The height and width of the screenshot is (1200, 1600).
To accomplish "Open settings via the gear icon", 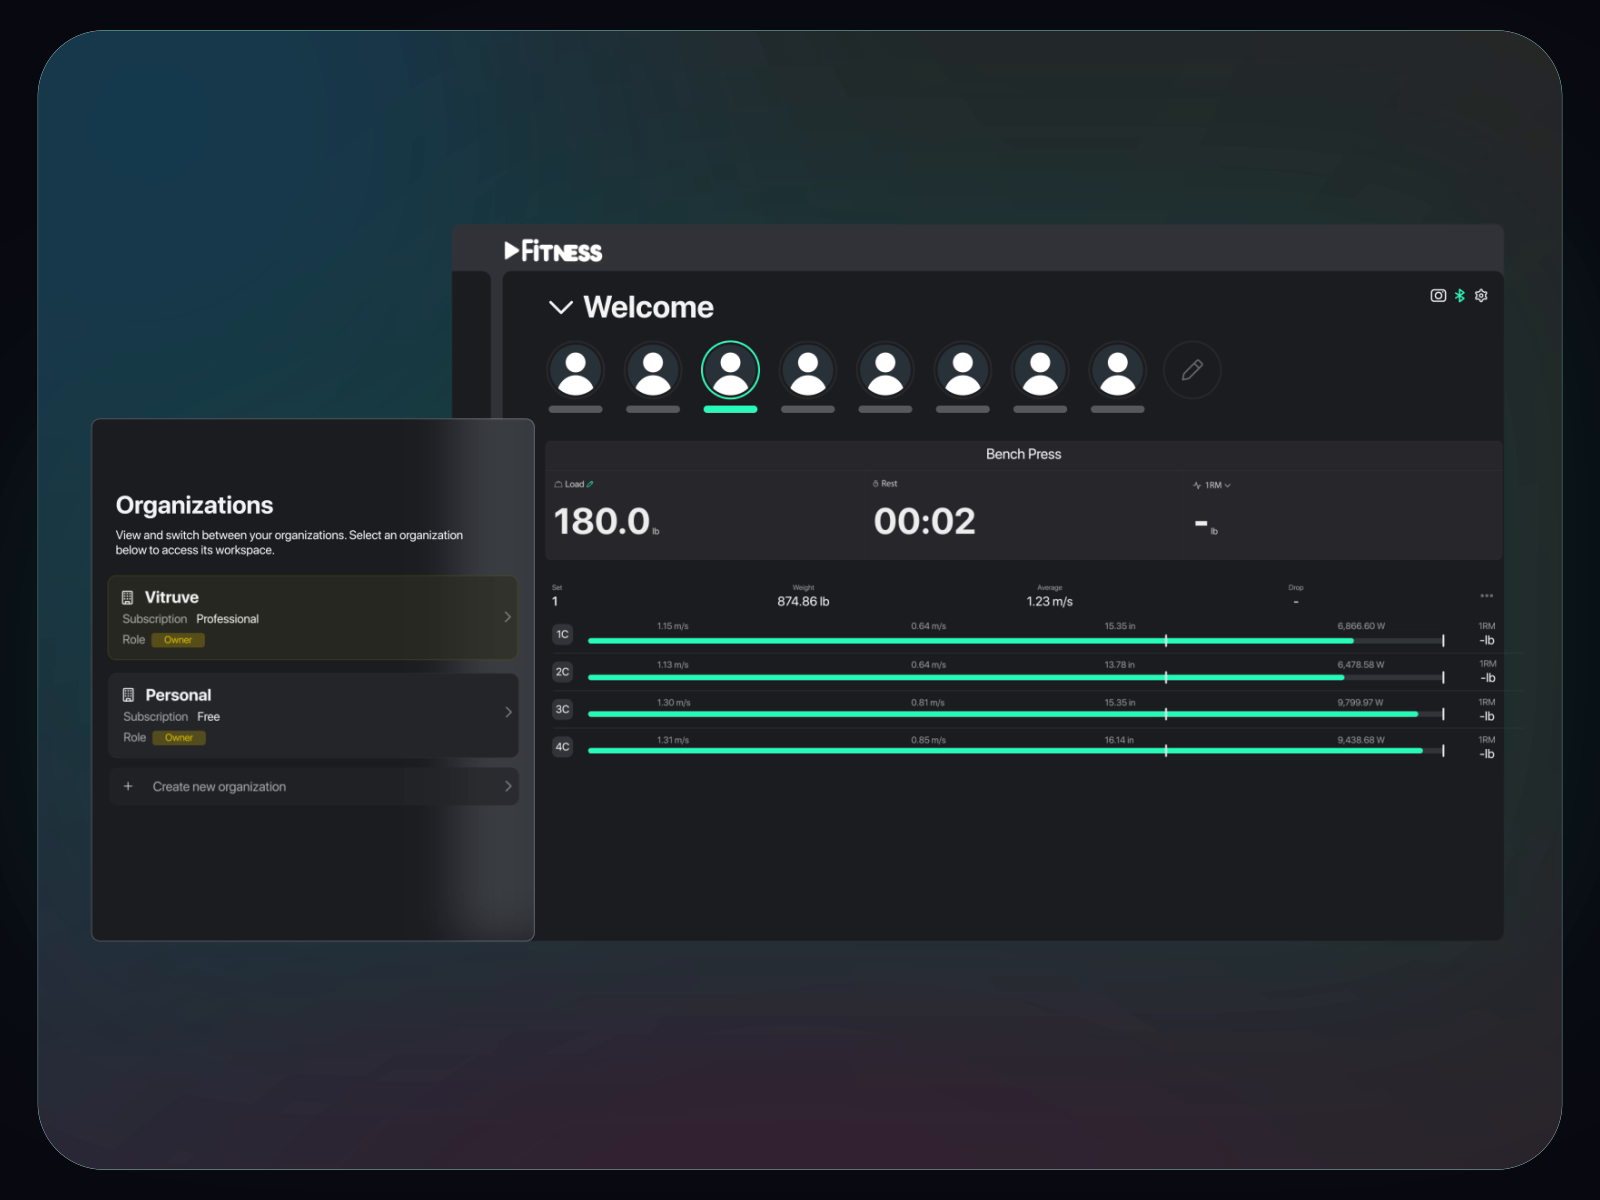I will [1481, 295].
